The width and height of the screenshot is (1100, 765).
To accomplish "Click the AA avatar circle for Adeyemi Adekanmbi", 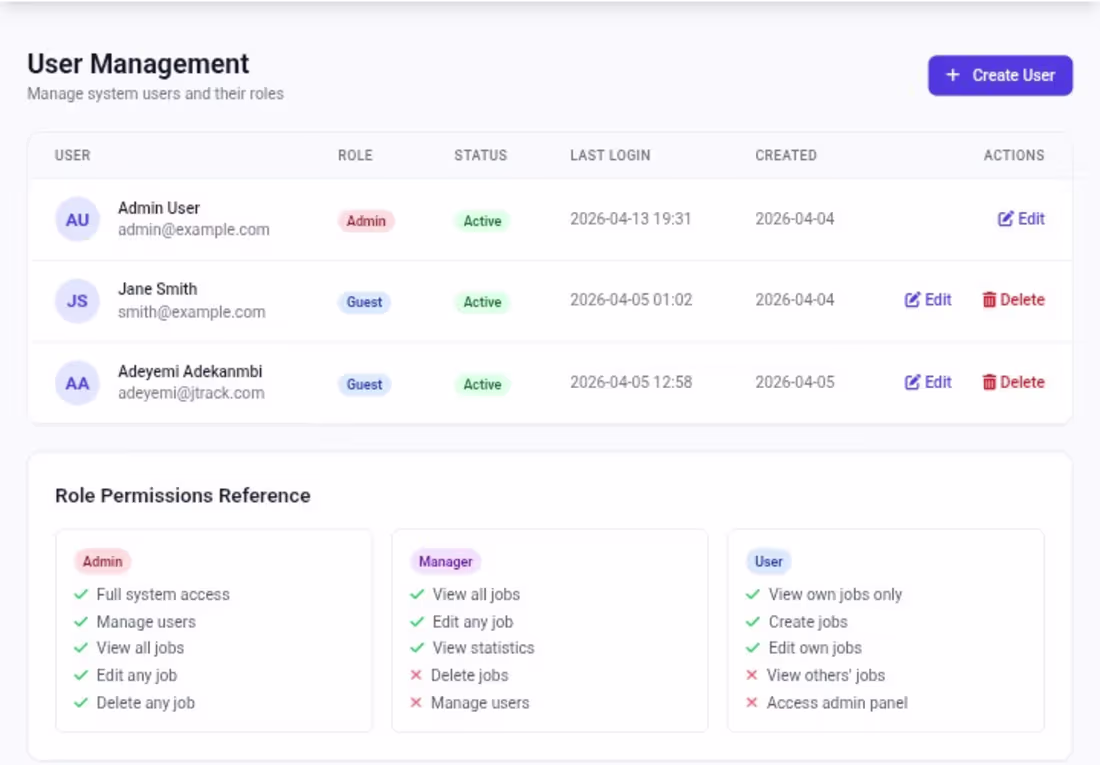I will pos(77,382).
